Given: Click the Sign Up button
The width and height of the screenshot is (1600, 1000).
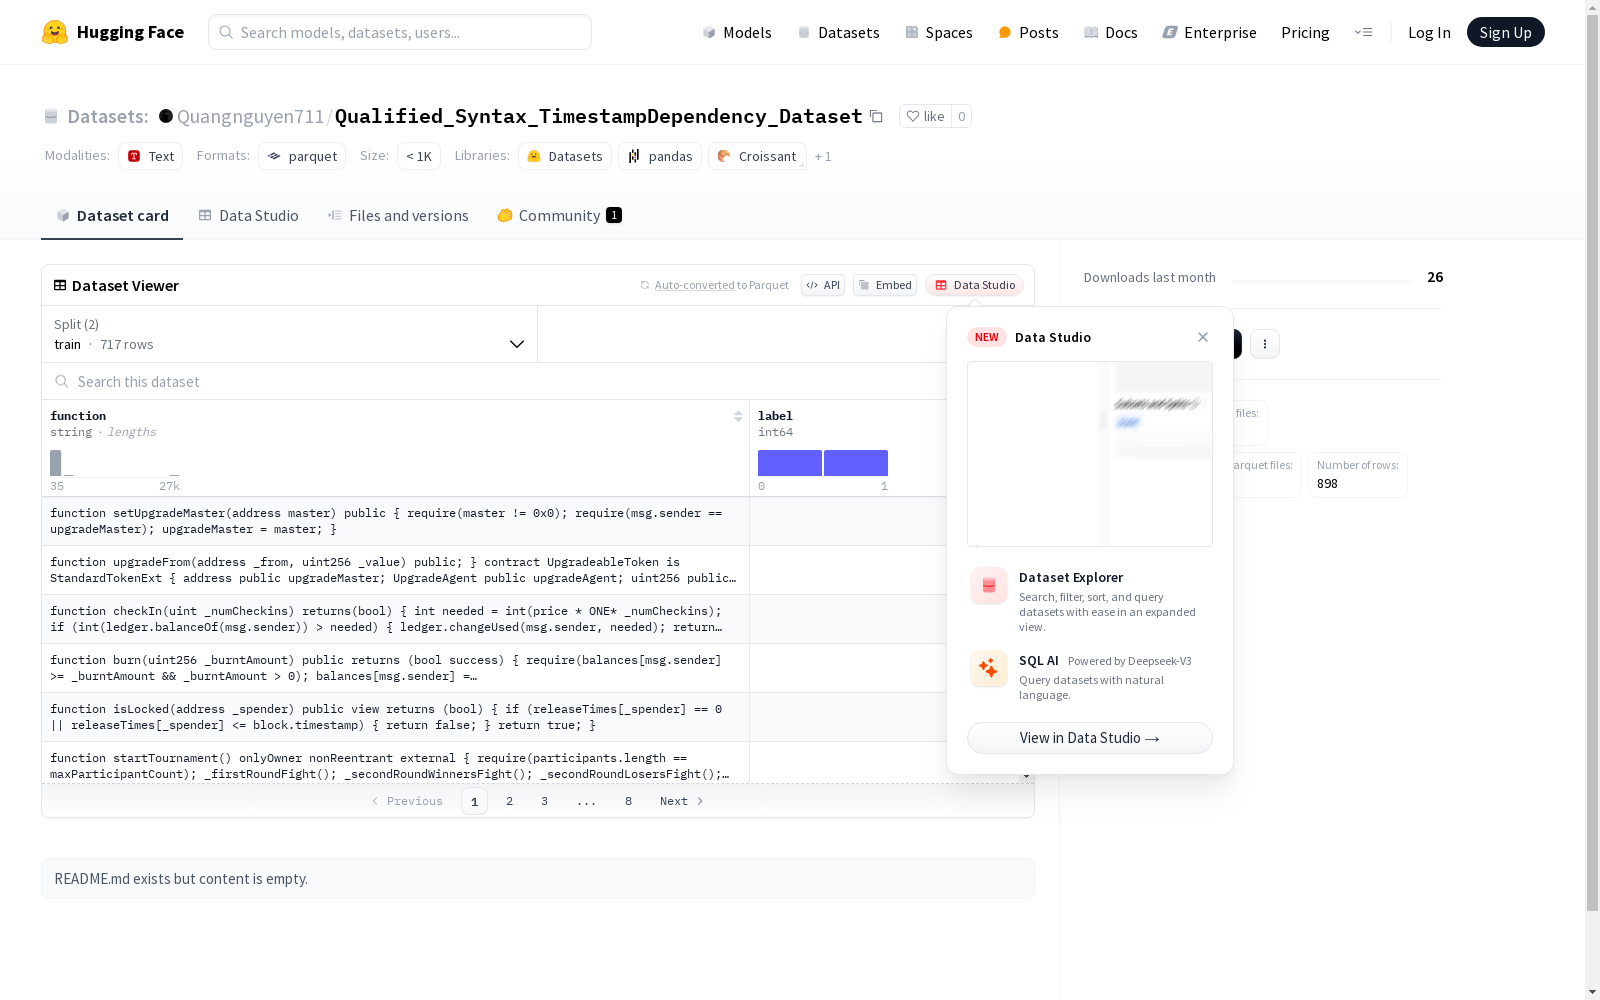Looking at the screenshot, I should [x=1506, y=32].
